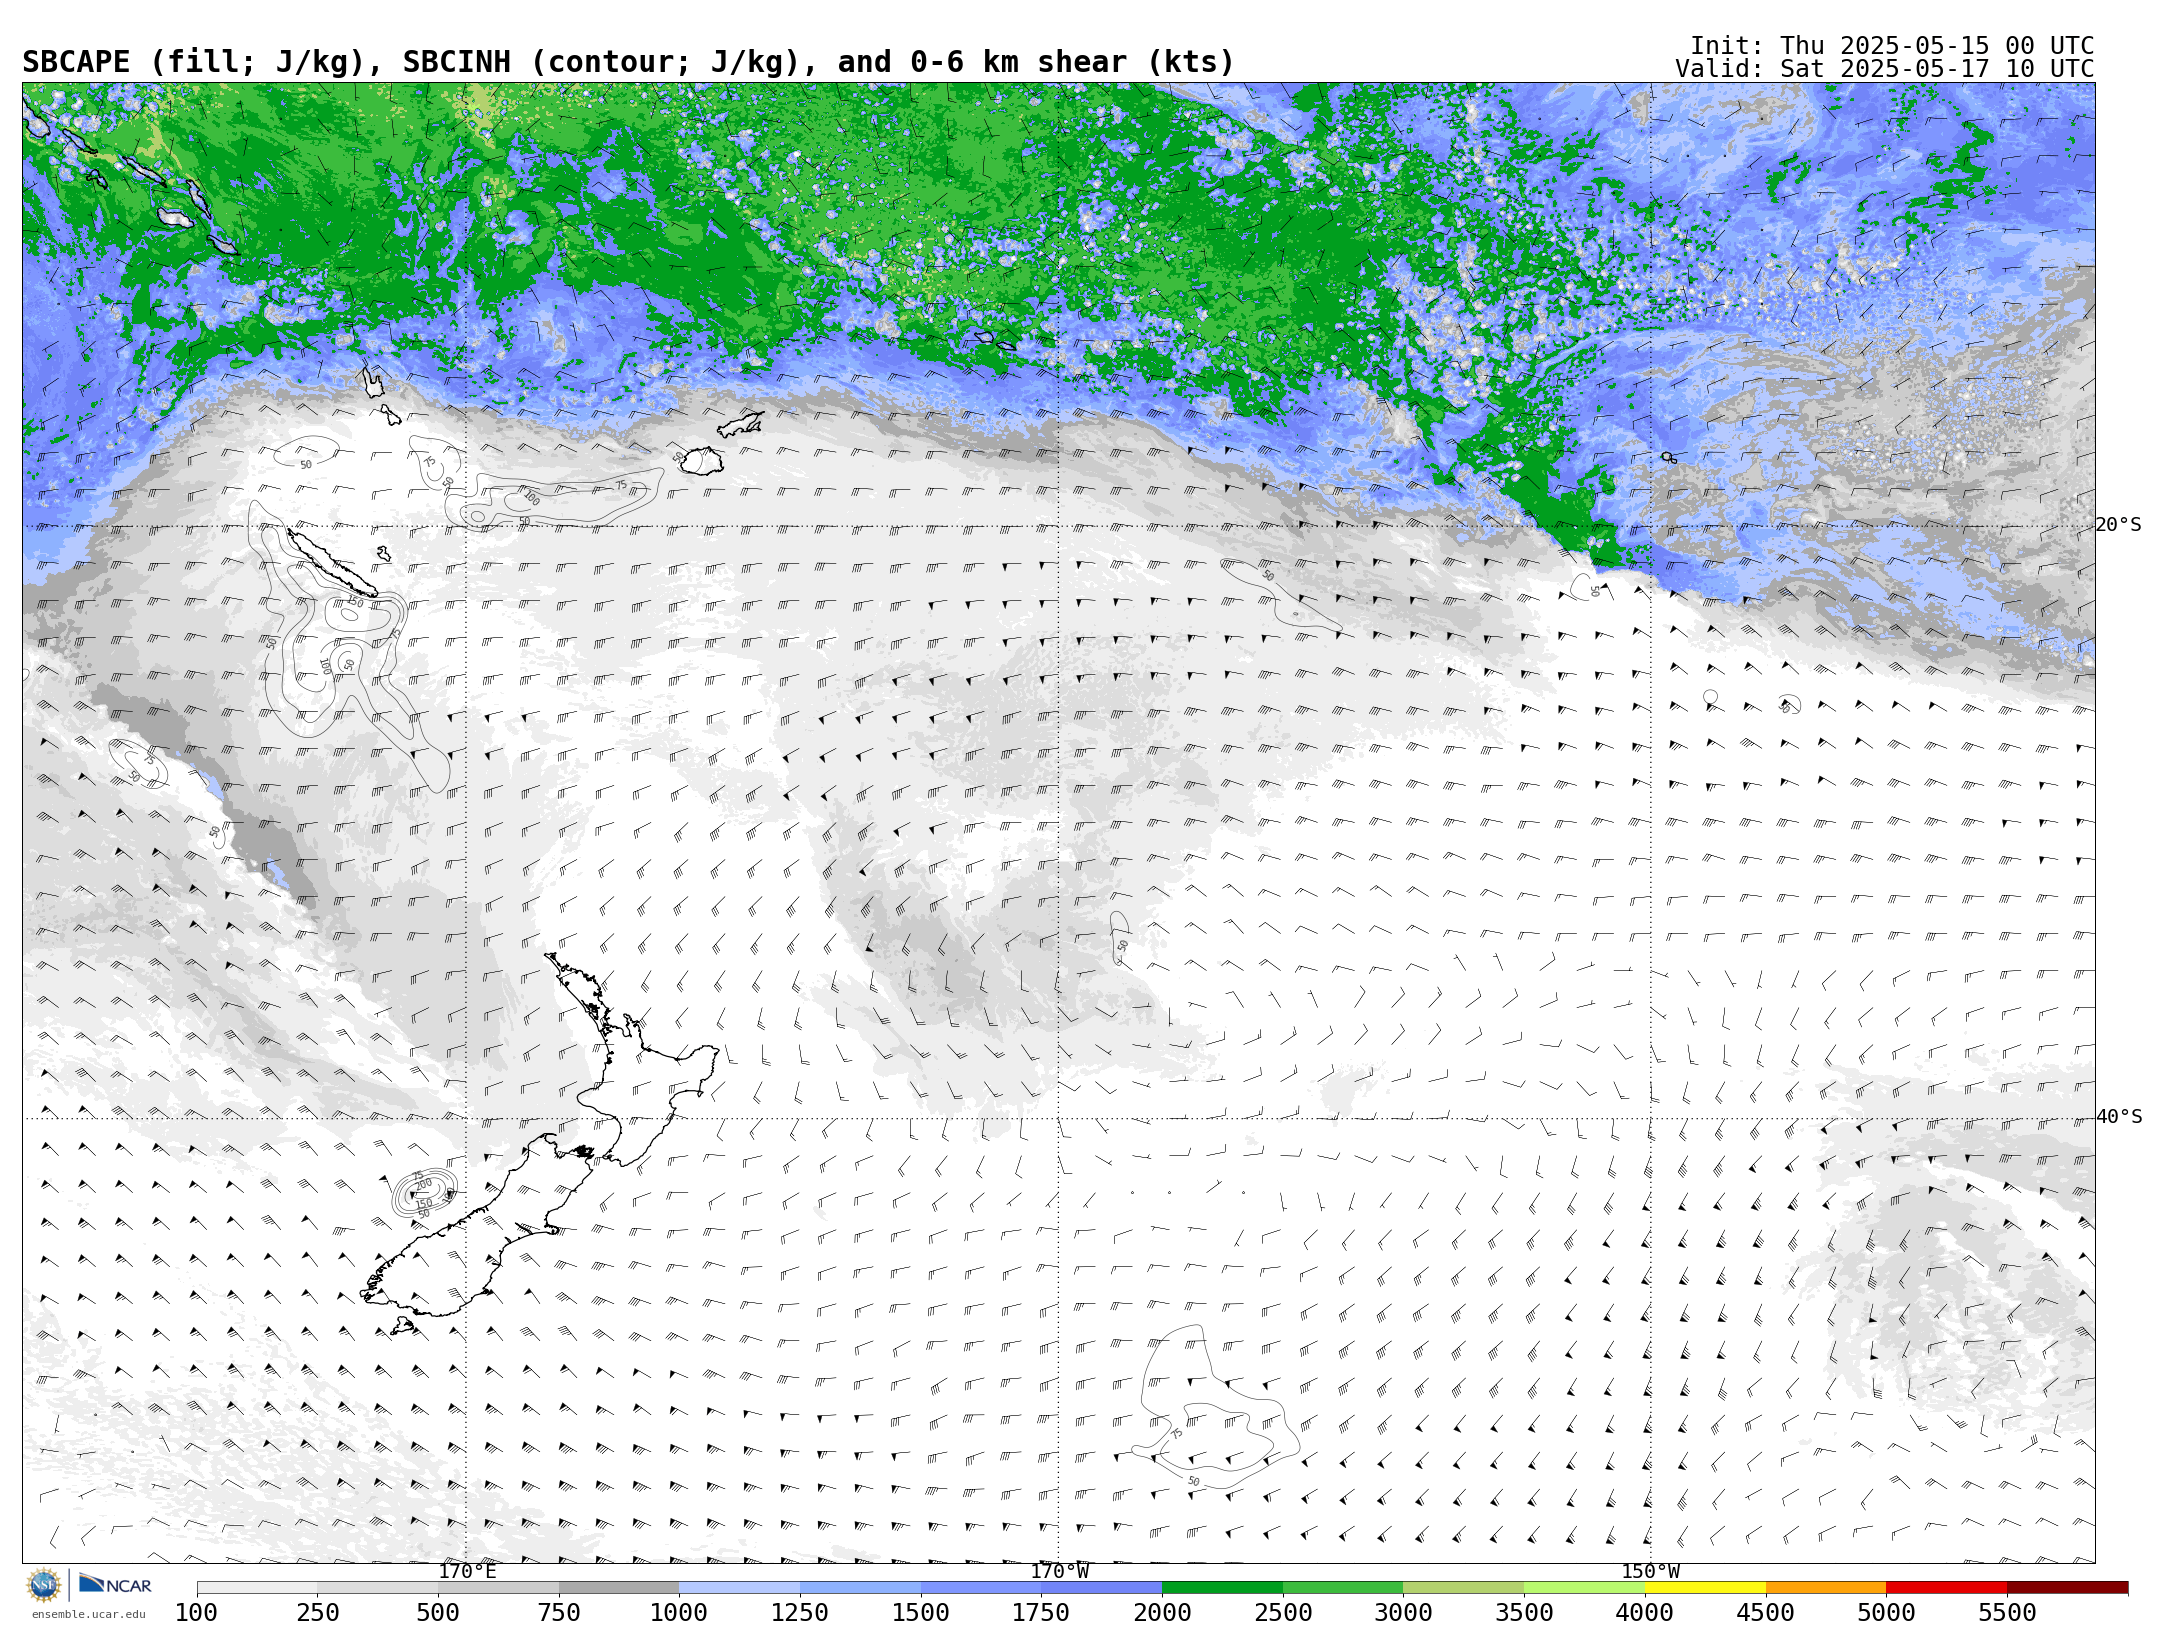Pick the lightest gray 100–250 colorbar segment

(x=257, y=1588)
